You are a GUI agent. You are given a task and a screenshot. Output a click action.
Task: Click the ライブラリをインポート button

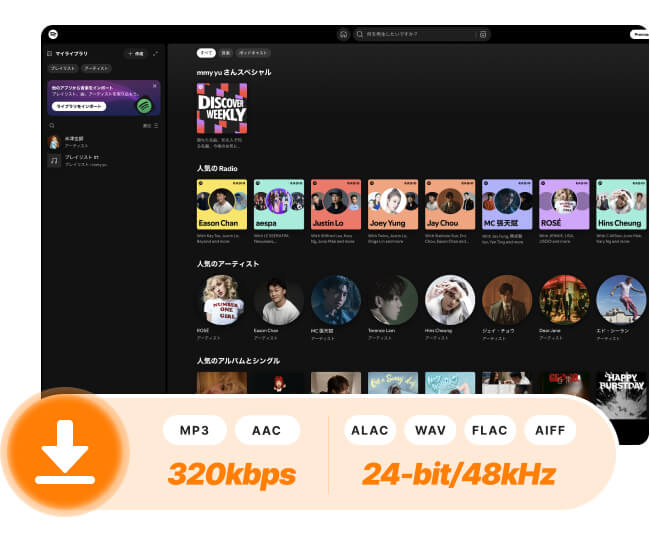pyautogui.click(x=79, y=107)
